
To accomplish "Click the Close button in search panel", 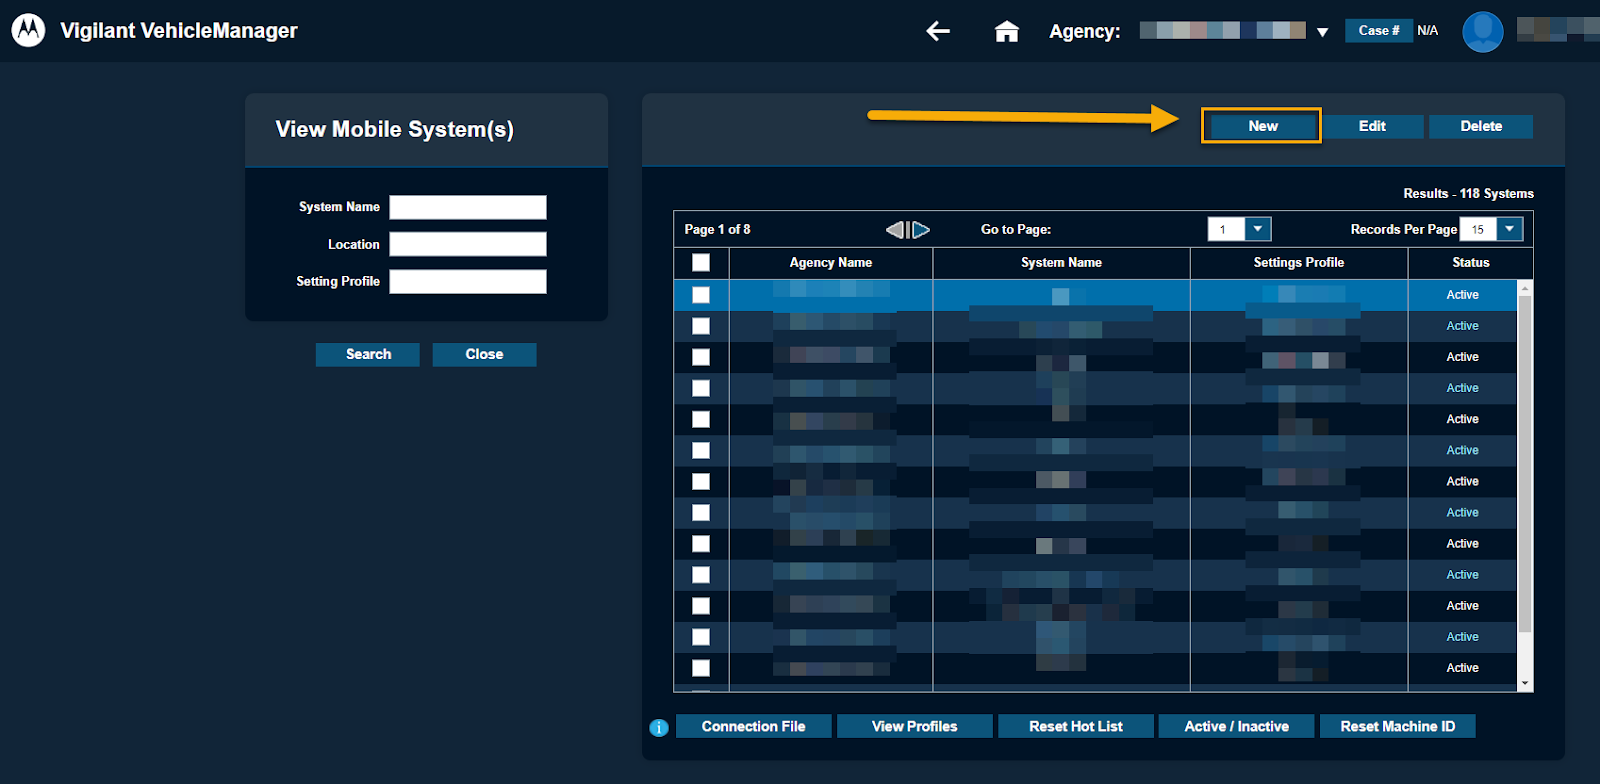I will click(x=484, y=354).
